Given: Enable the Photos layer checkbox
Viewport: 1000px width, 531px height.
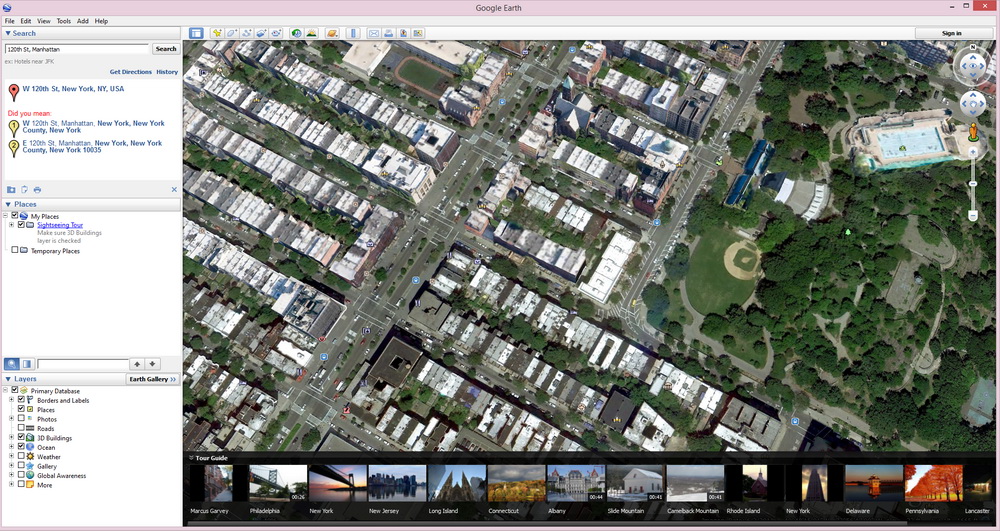Looking at the screenshot, I should pyautogui.click(x=21, y=419).
